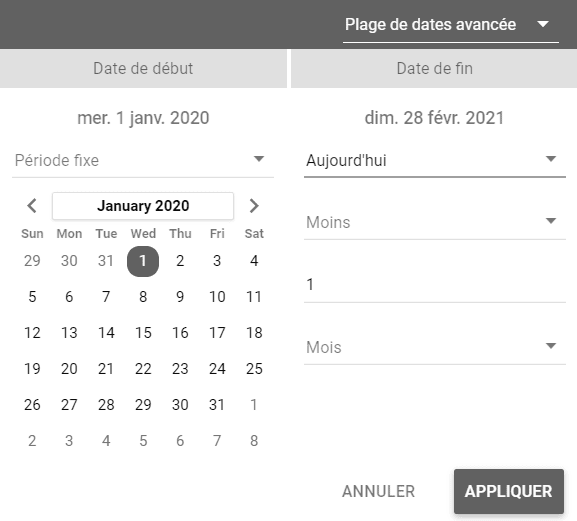Click the number input showing 1

tap(435, 285)
